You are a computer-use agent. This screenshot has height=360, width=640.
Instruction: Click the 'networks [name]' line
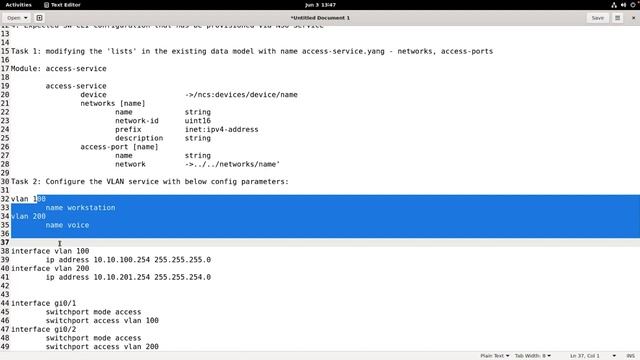(x=113, y=103)
